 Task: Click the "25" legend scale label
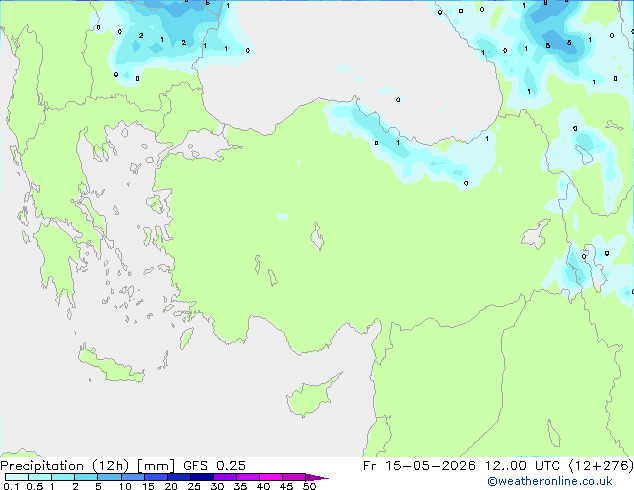[194, 486]
